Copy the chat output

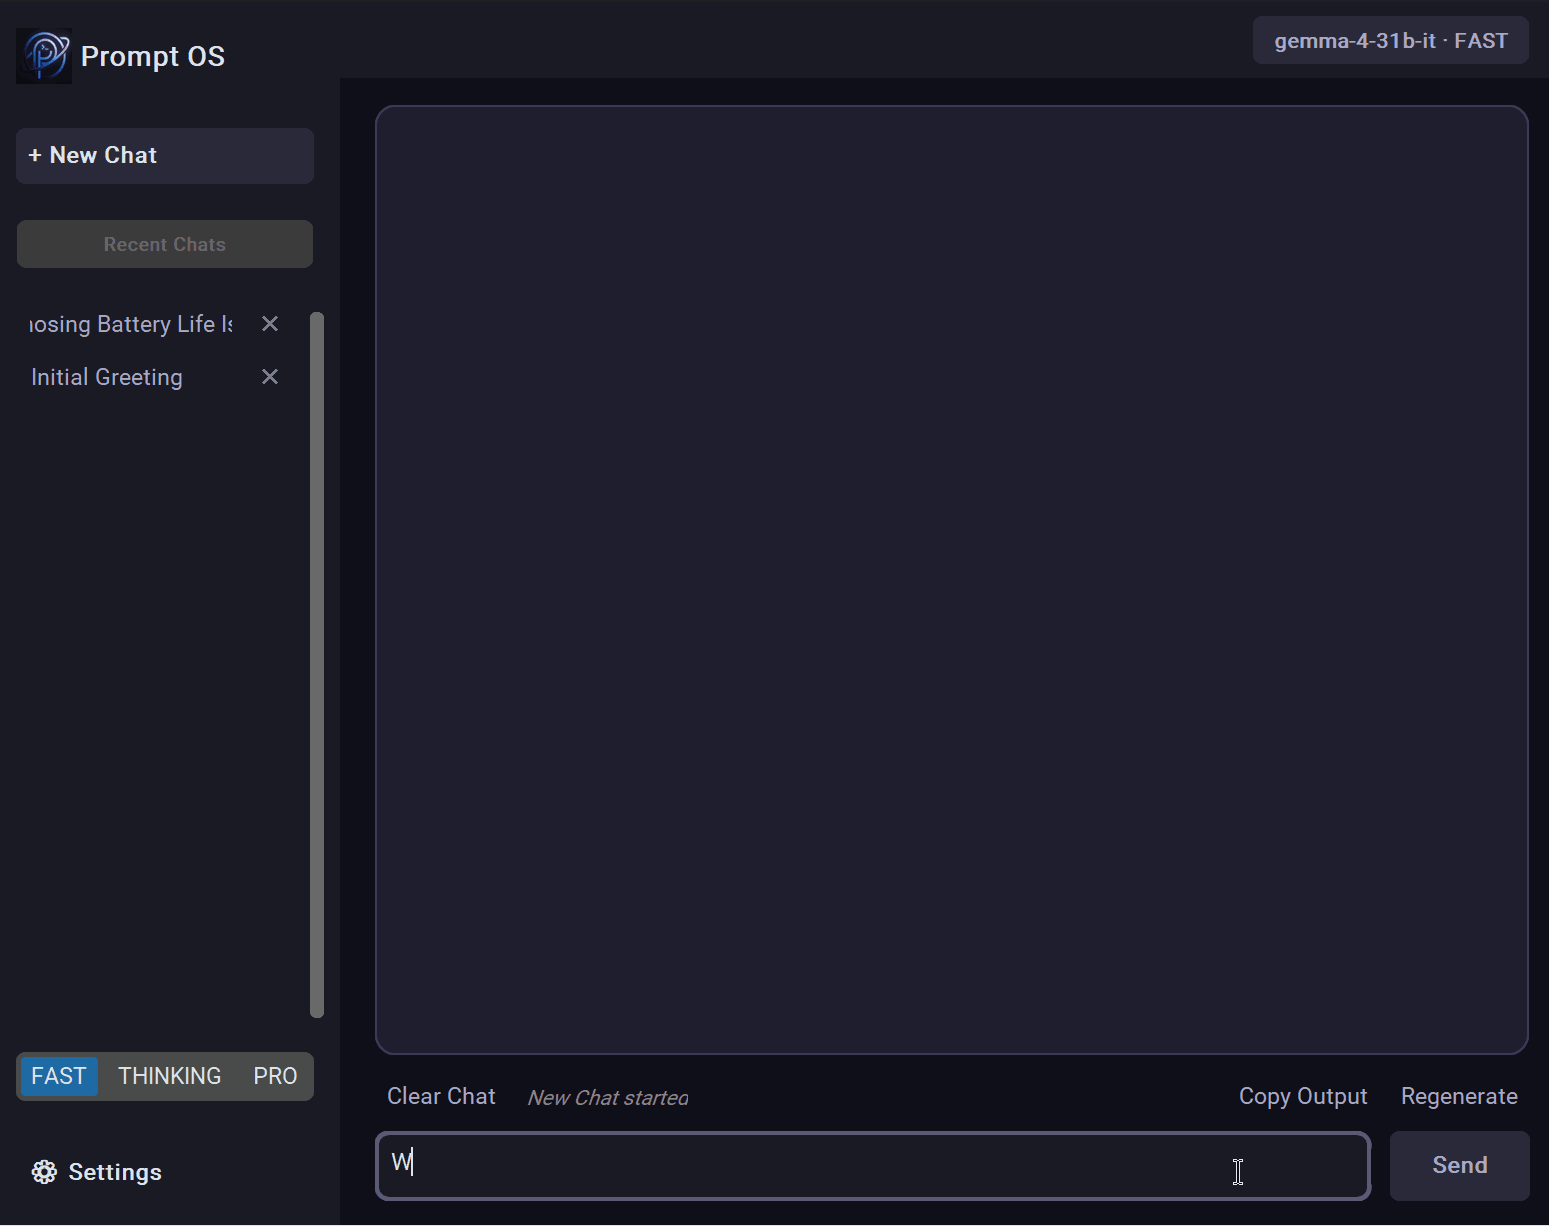1303,1096
